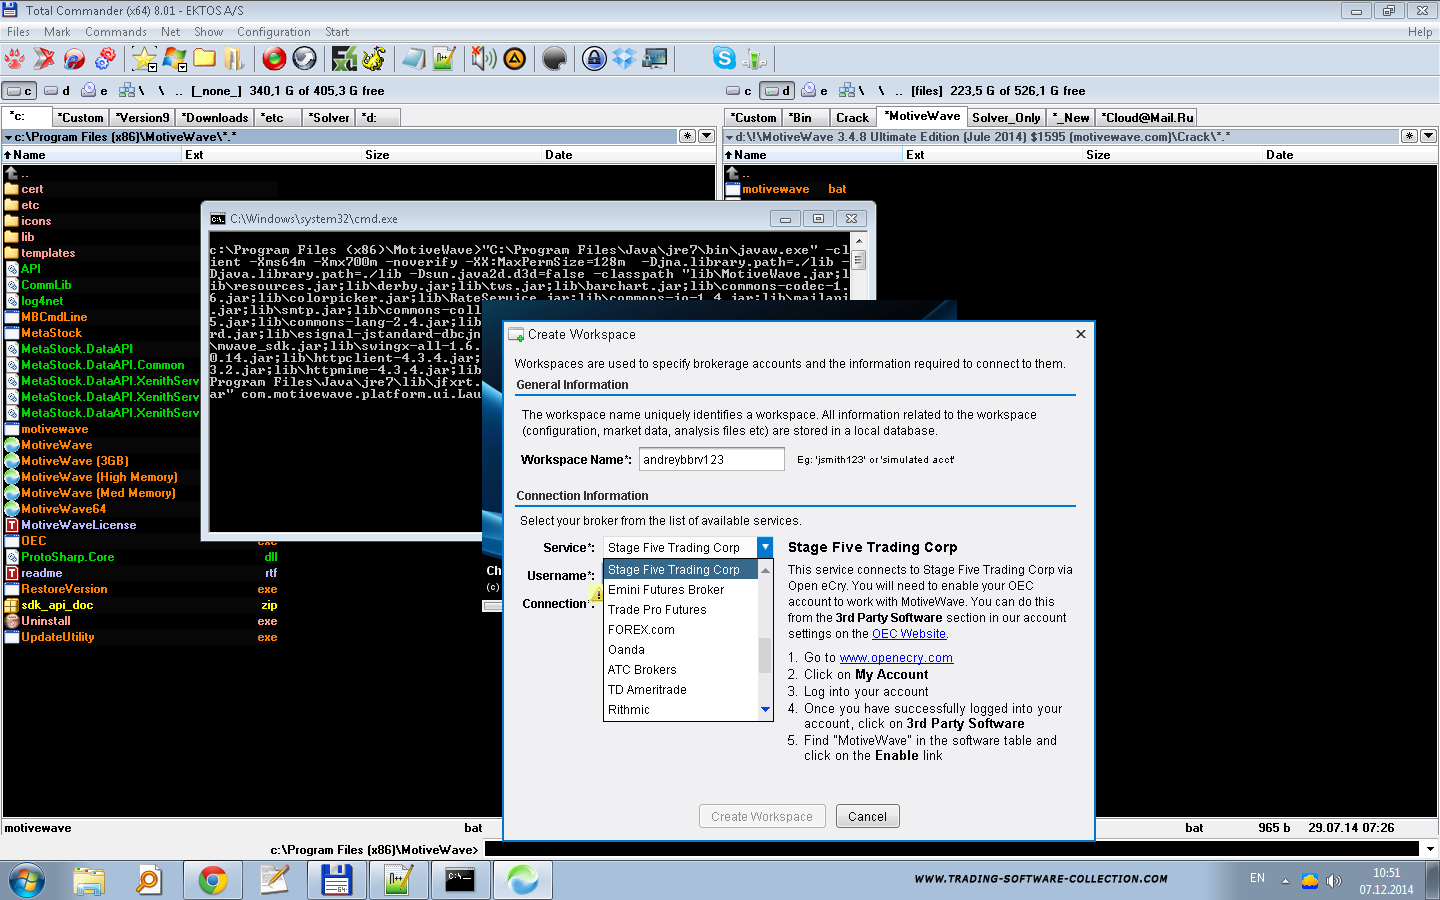Image resolution: width=1440 pixels, height=900 pixels.
Task: Click the Workspace Name text field
Action: [x=711, y=460]
